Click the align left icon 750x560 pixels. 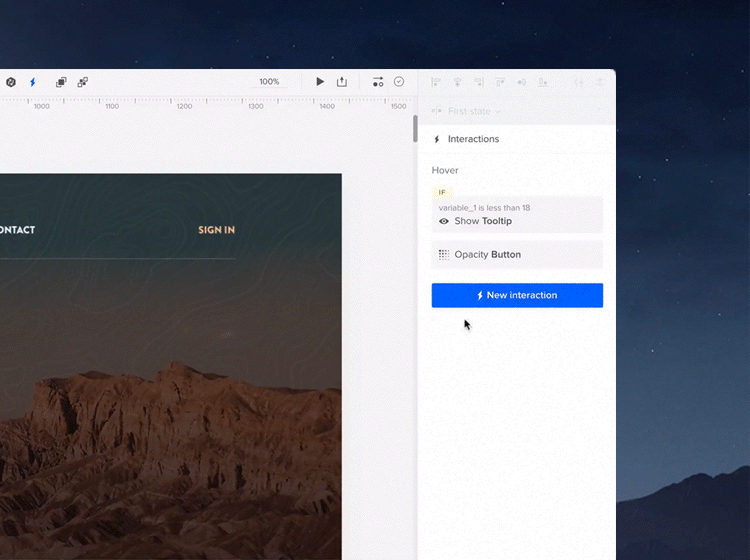(x=436, y=82)
